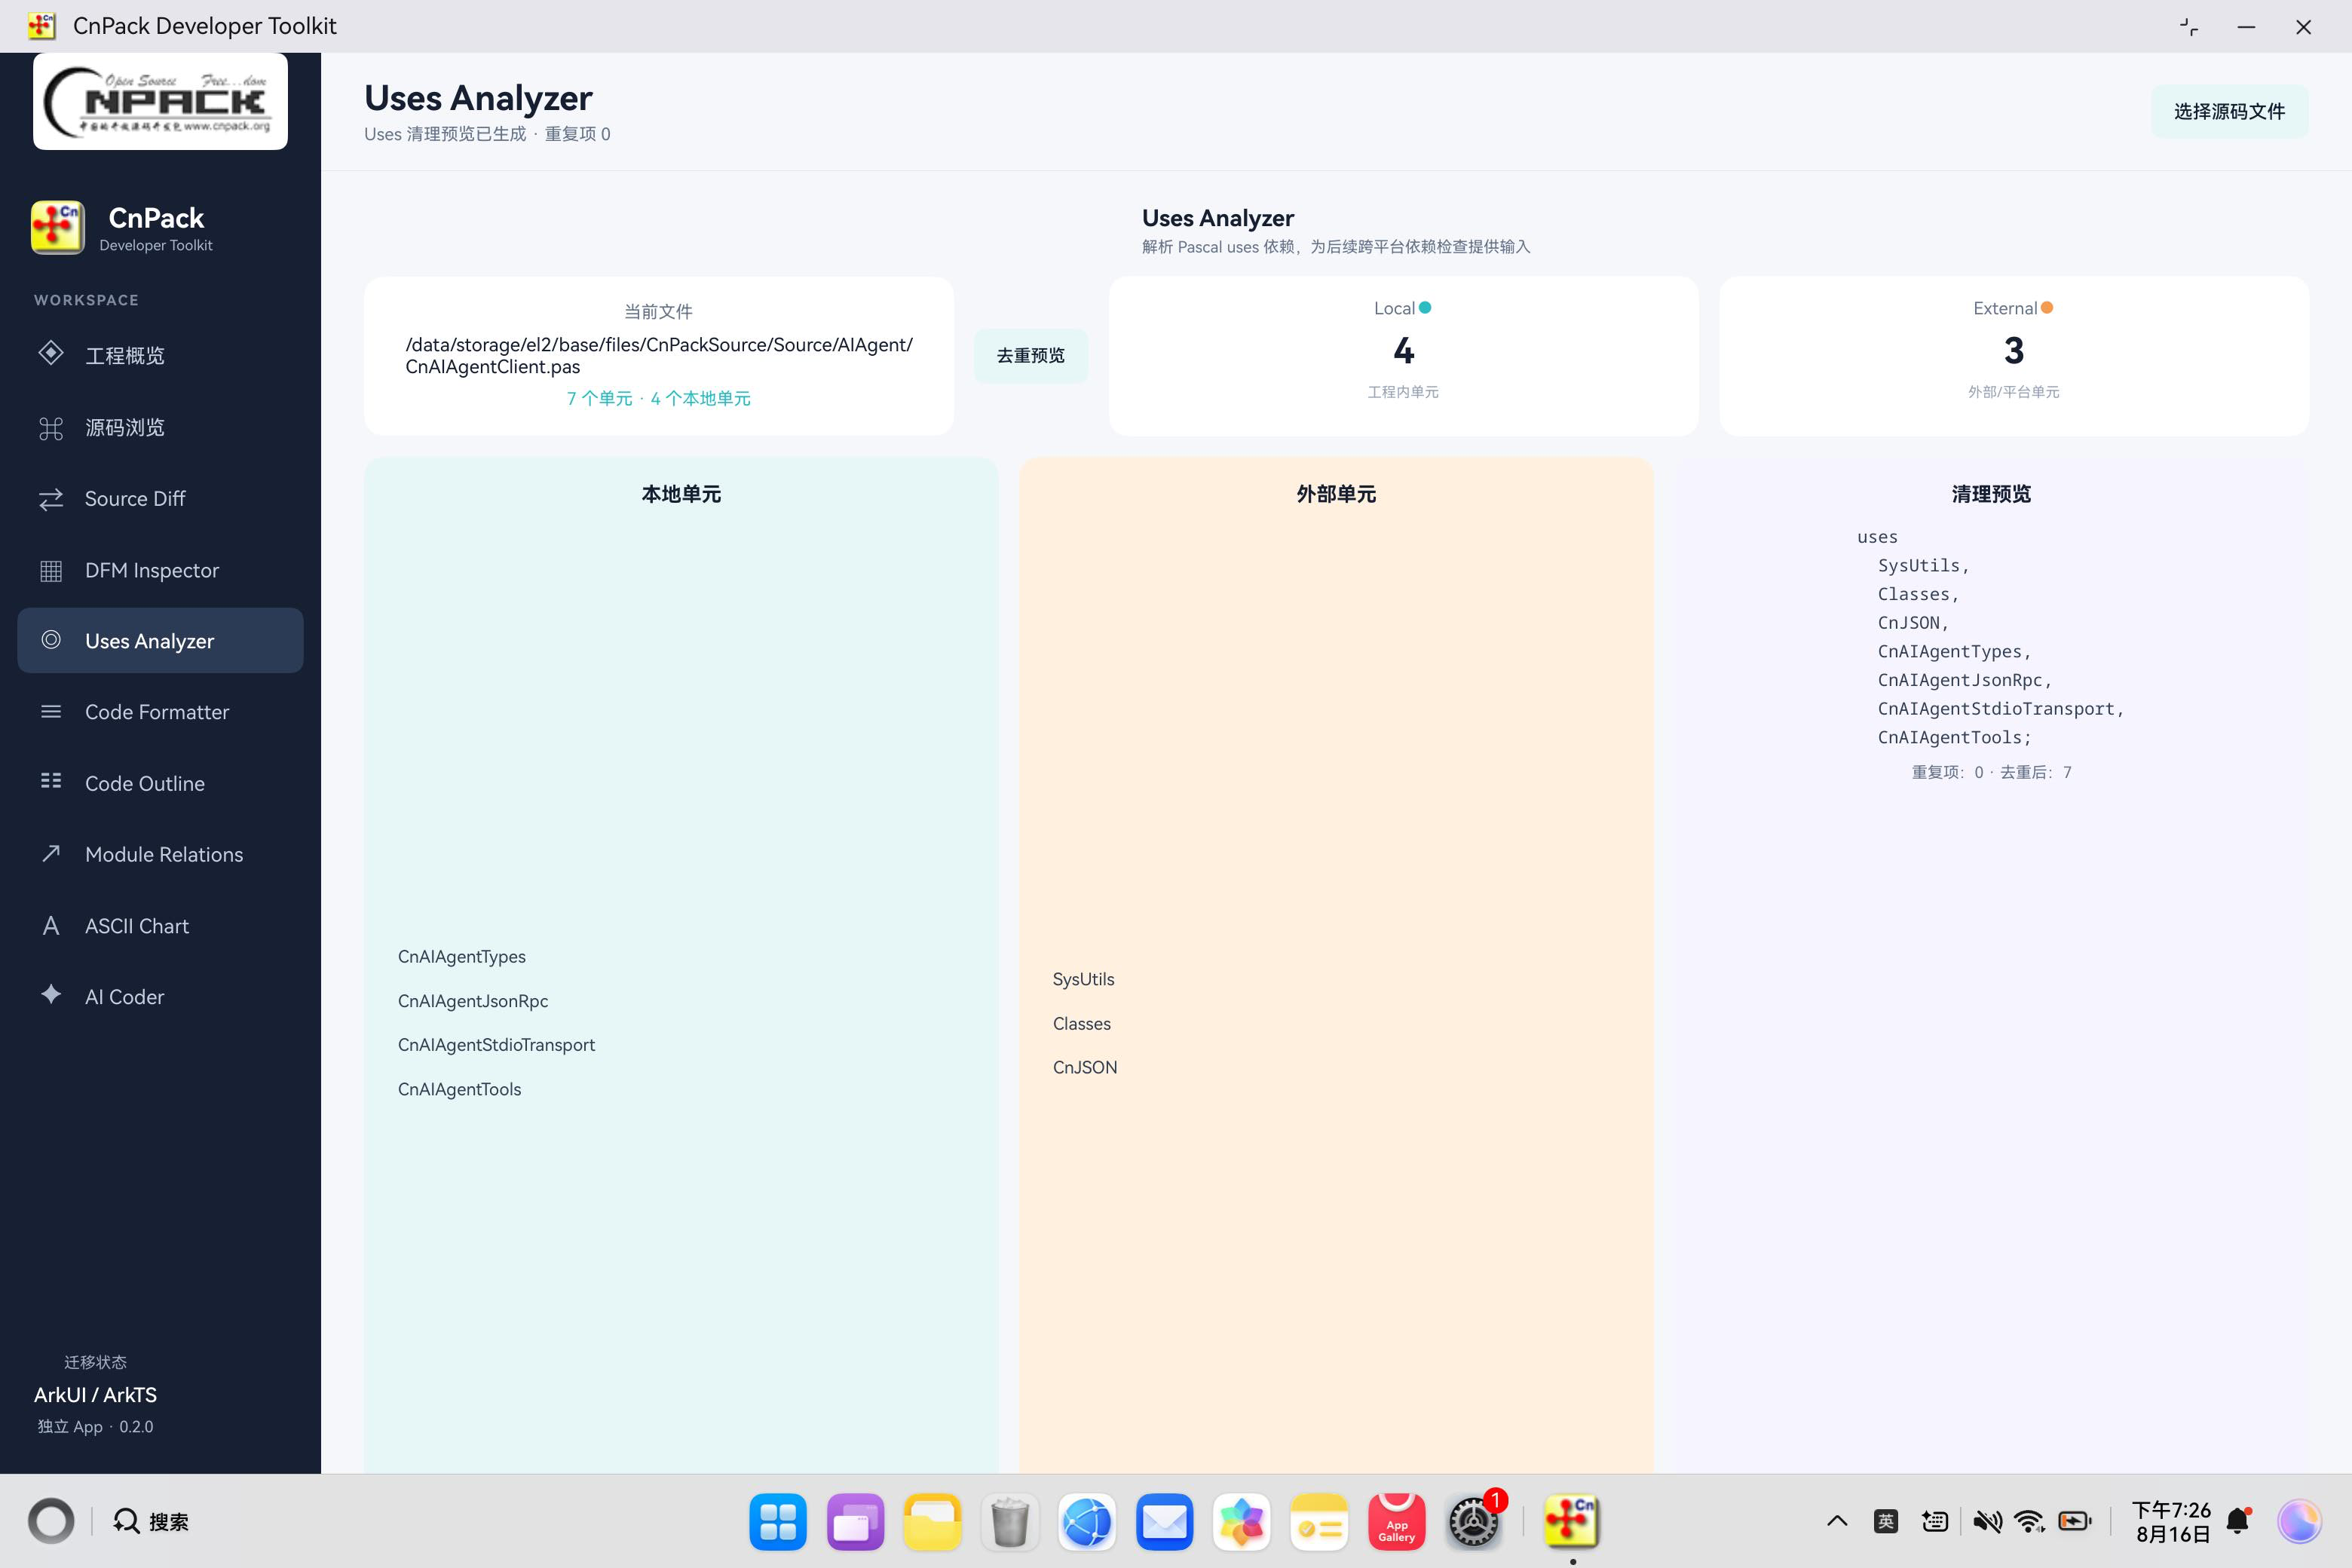Click the Uses Analyzer circle icon
This screenshot has width=2352, height=1568.
(51, 640)
